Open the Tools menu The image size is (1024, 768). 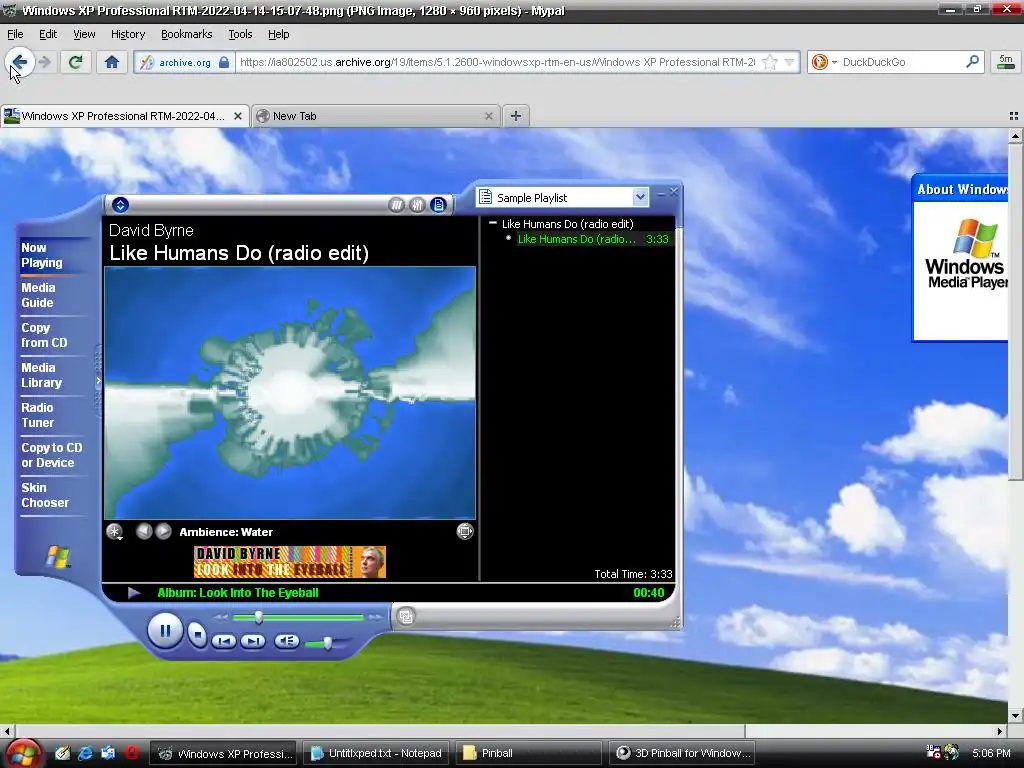tap(240, 34)
